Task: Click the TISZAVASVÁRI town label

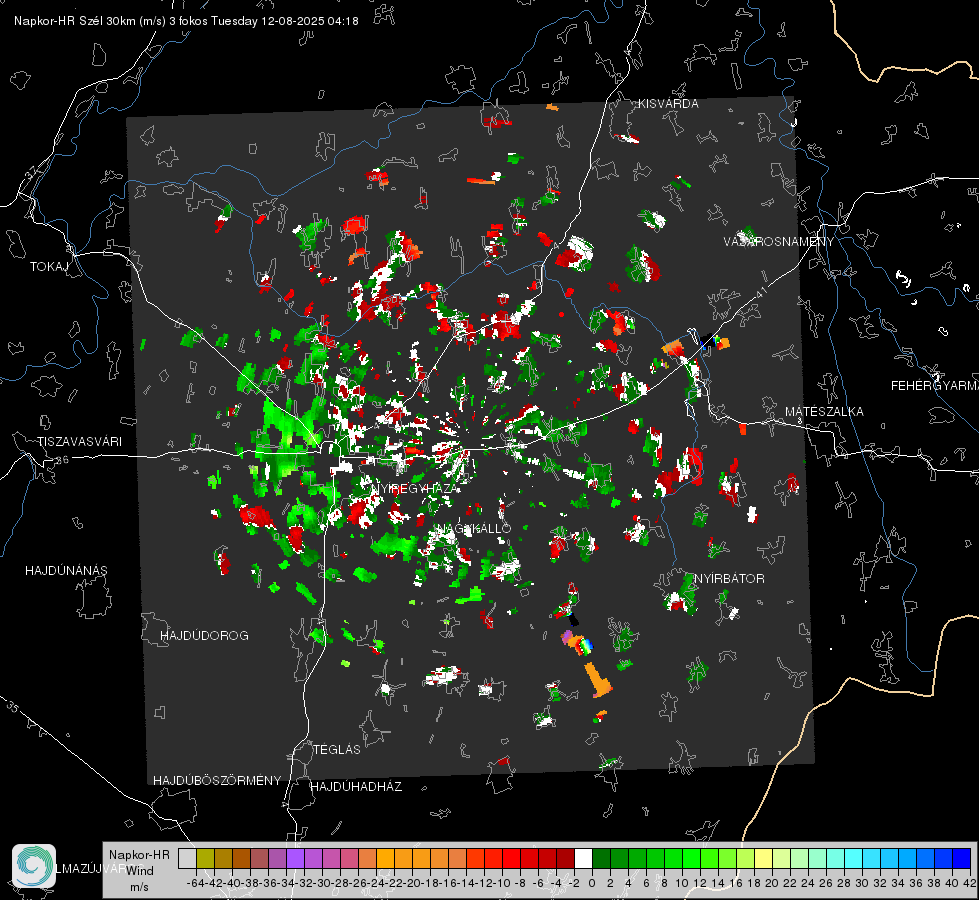Action: (x=79, y=442)
